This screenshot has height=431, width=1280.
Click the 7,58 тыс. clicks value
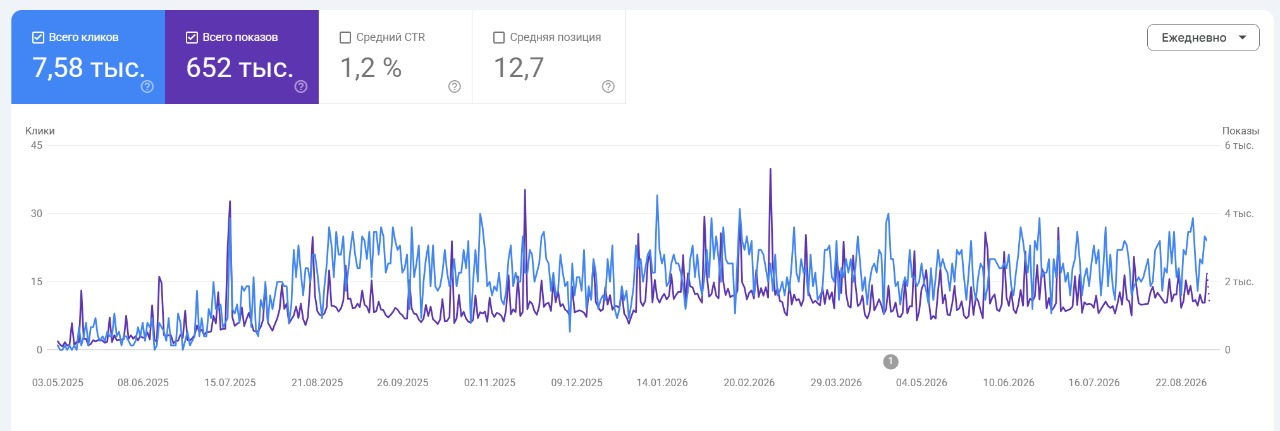[x=88, y=68]
